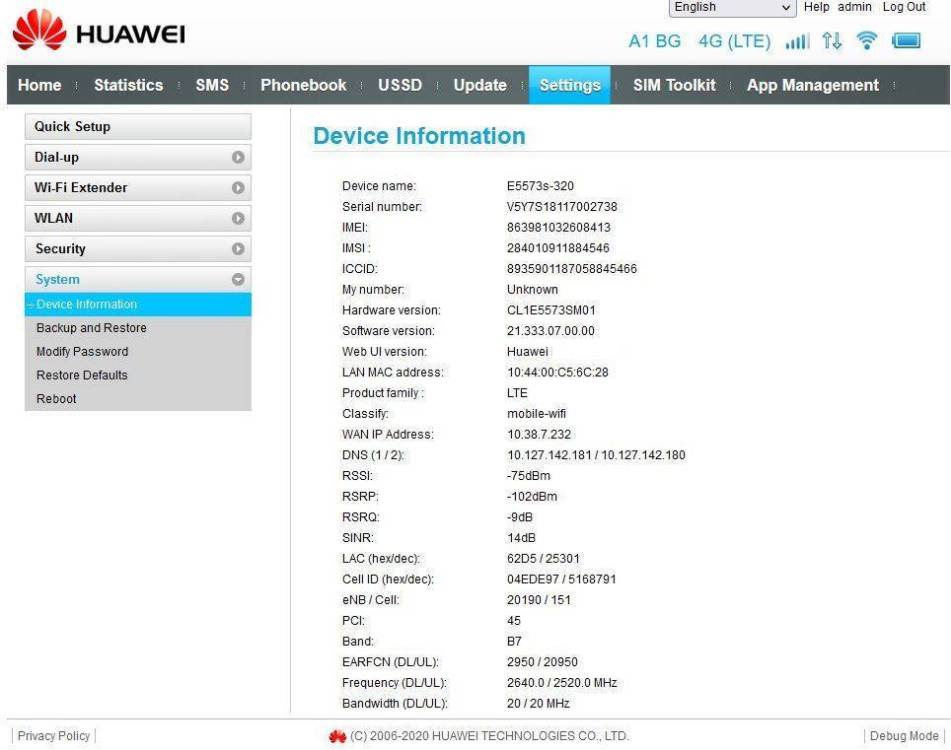
Task: Collapse the System section arrow
Action: tap(238, 280)
